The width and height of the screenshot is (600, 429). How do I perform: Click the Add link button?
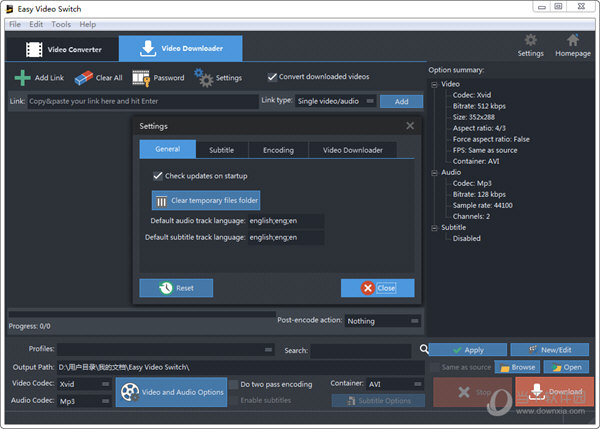click(401, 101)
